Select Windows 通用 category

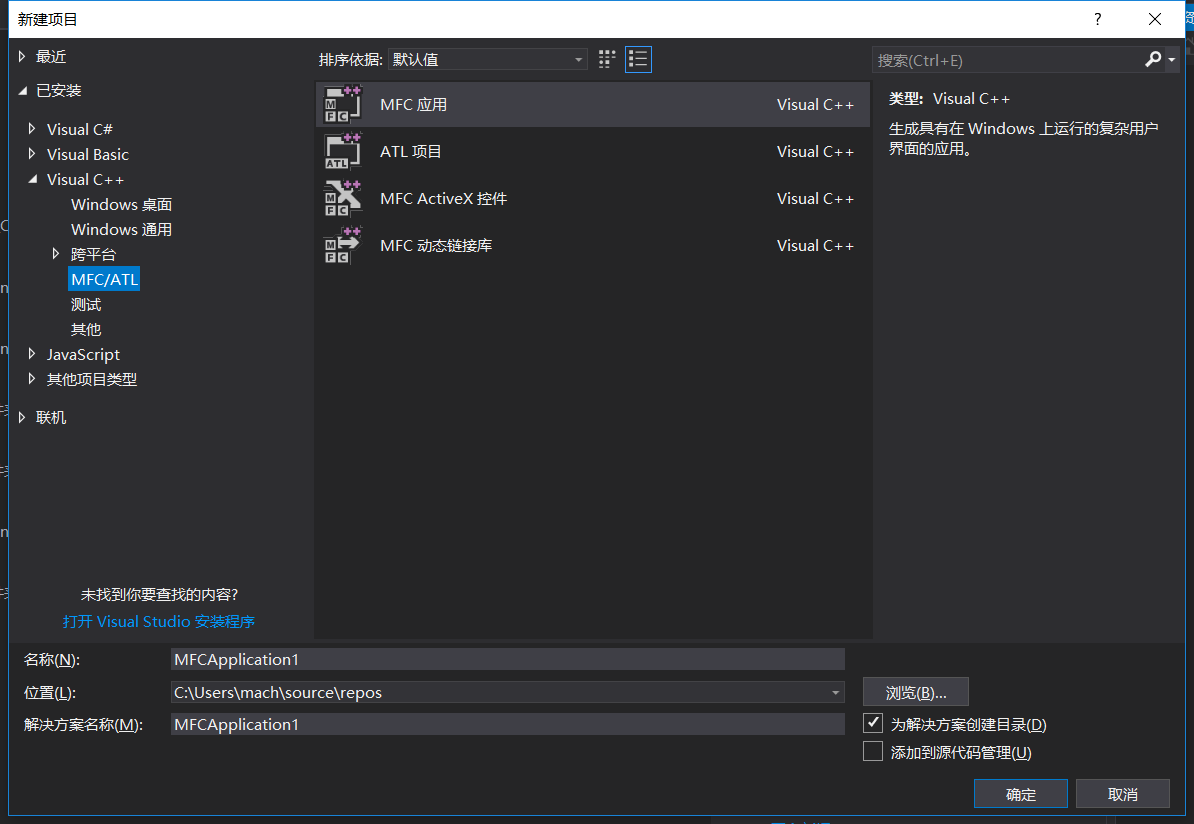point(121,229)
